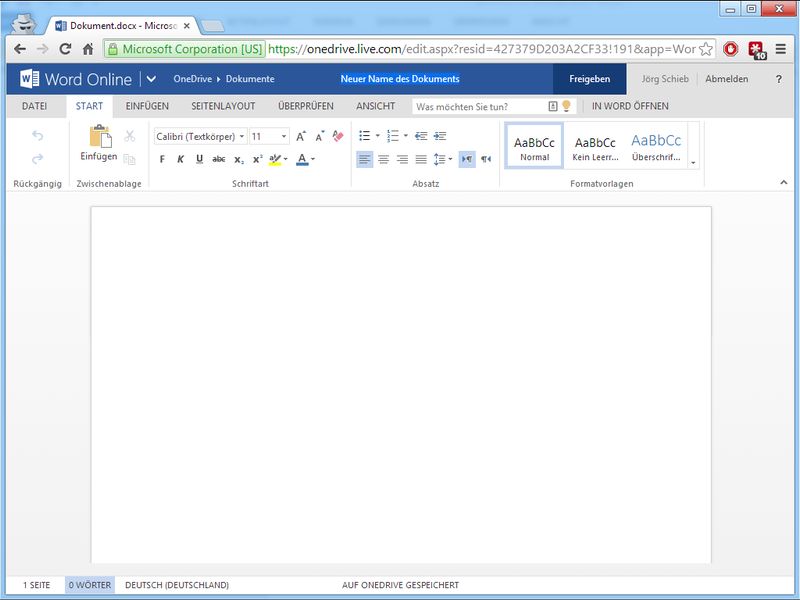Click the Einfügen paste clipboard icon
Screen dimensions: 800x600
[x=99, y=137]
